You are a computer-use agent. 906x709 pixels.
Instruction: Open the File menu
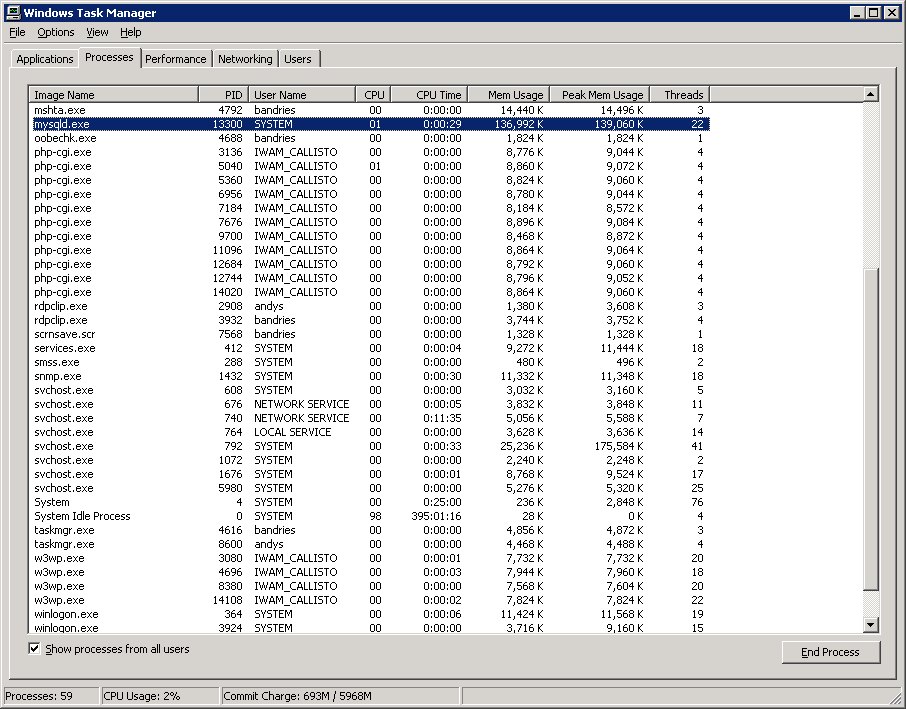(17, 33)
